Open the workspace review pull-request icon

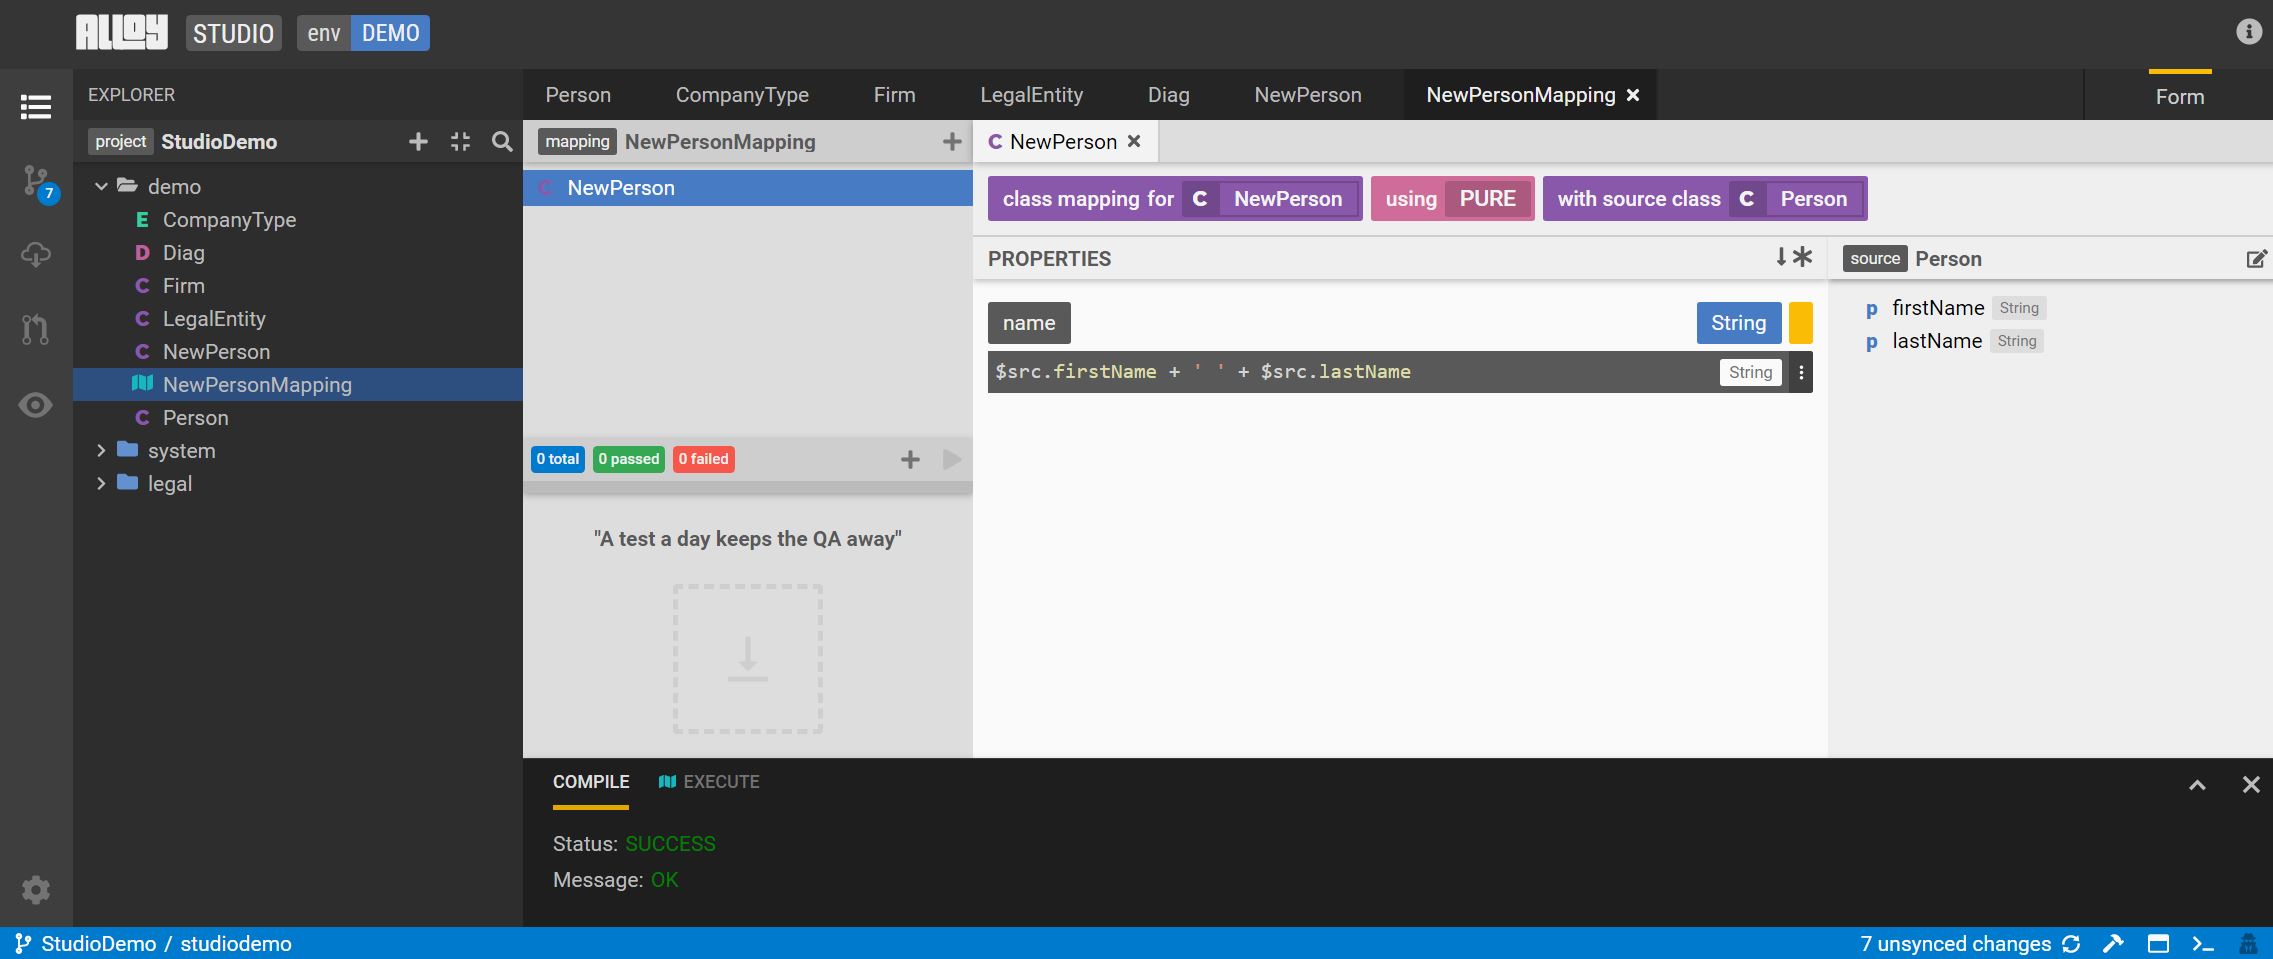36,329
